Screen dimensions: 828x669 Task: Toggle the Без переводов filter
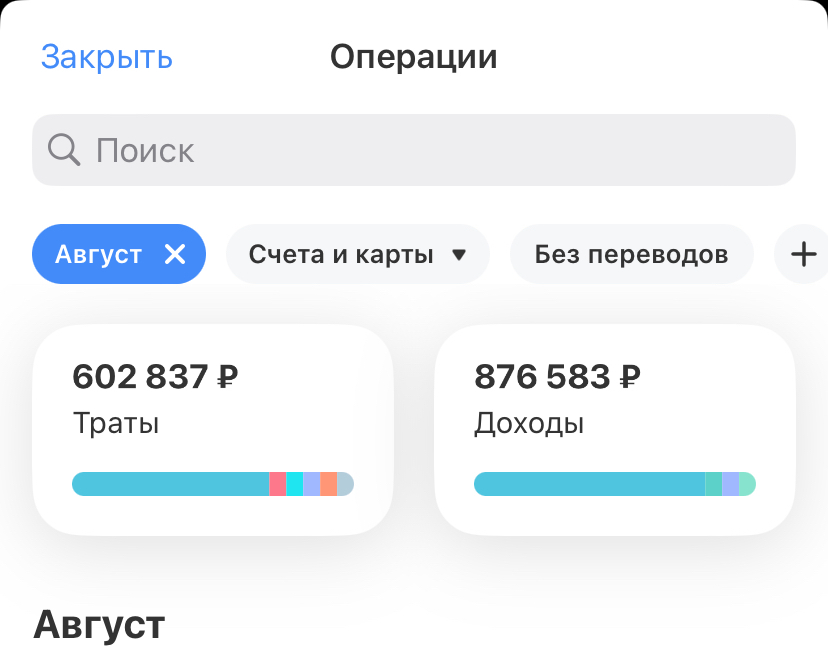click(631, 254)
